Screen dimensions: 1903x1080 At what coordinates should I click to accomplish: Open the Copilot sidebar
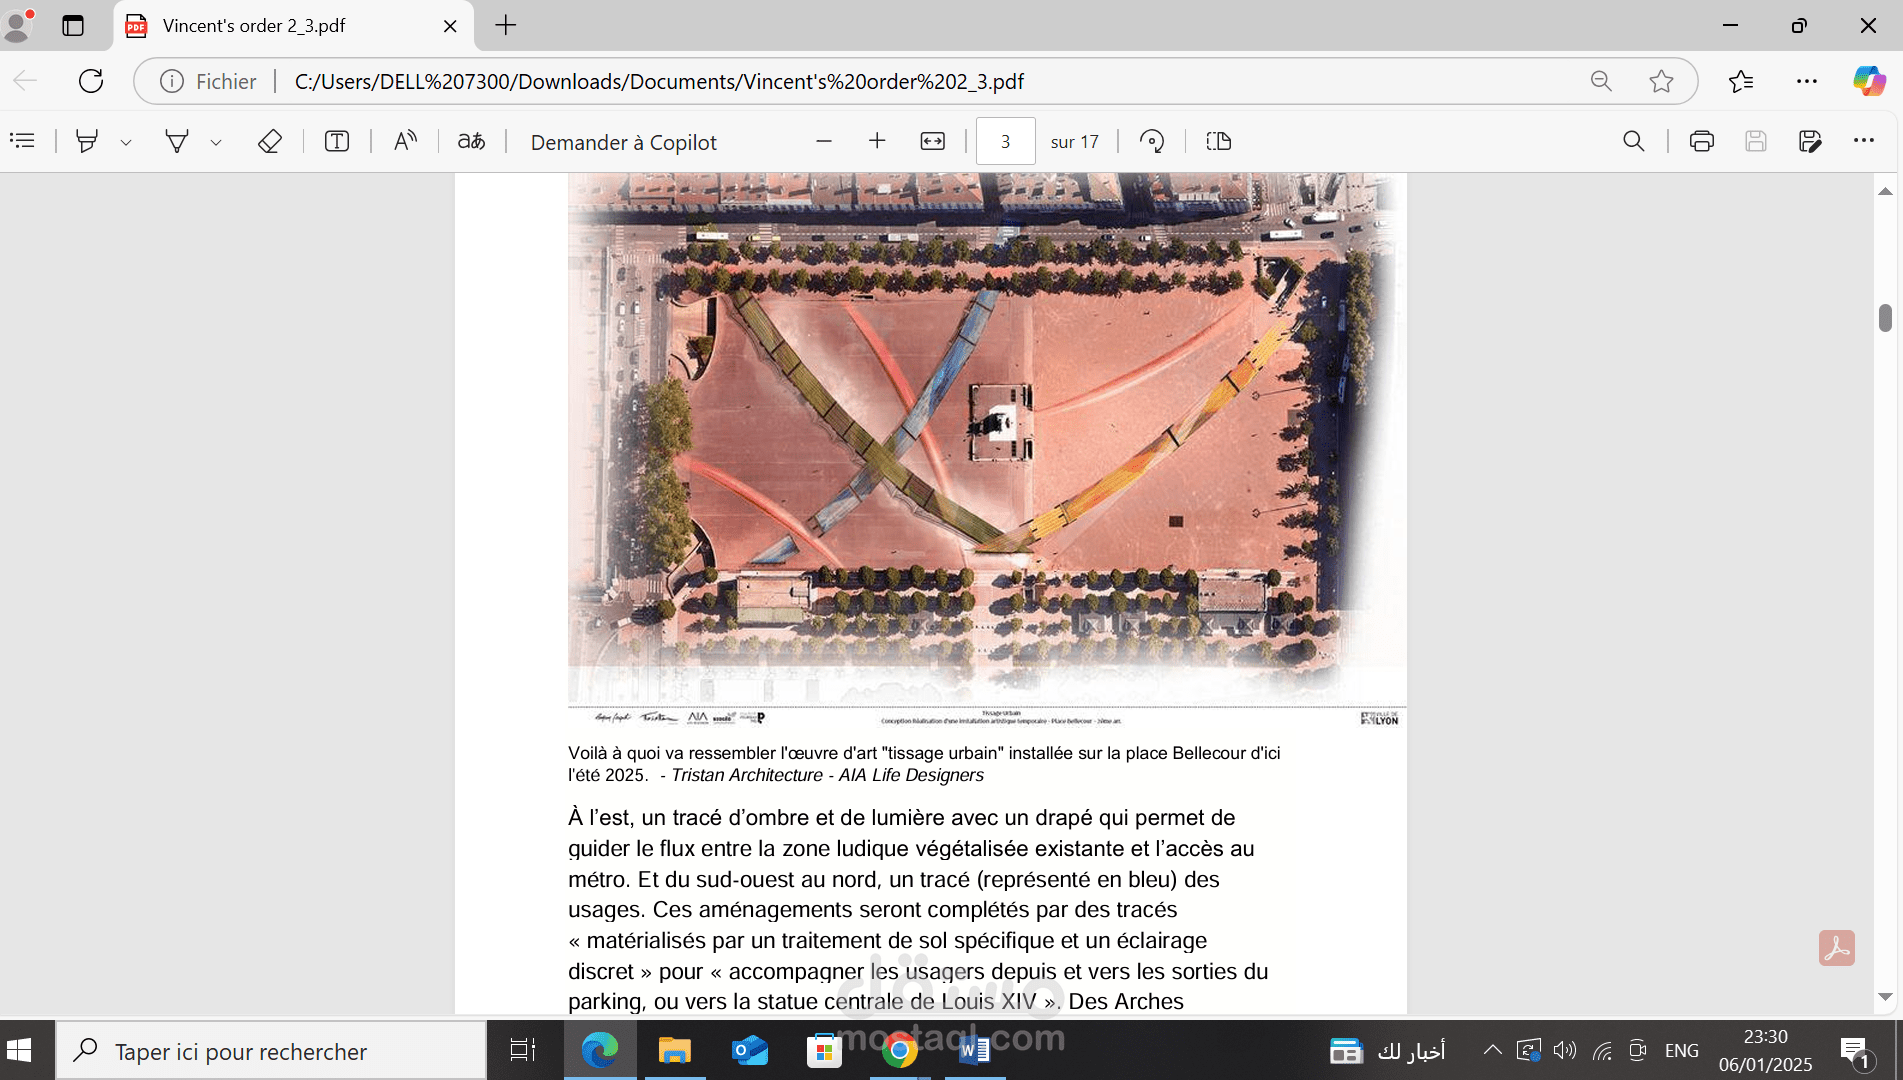point(1869,81)
